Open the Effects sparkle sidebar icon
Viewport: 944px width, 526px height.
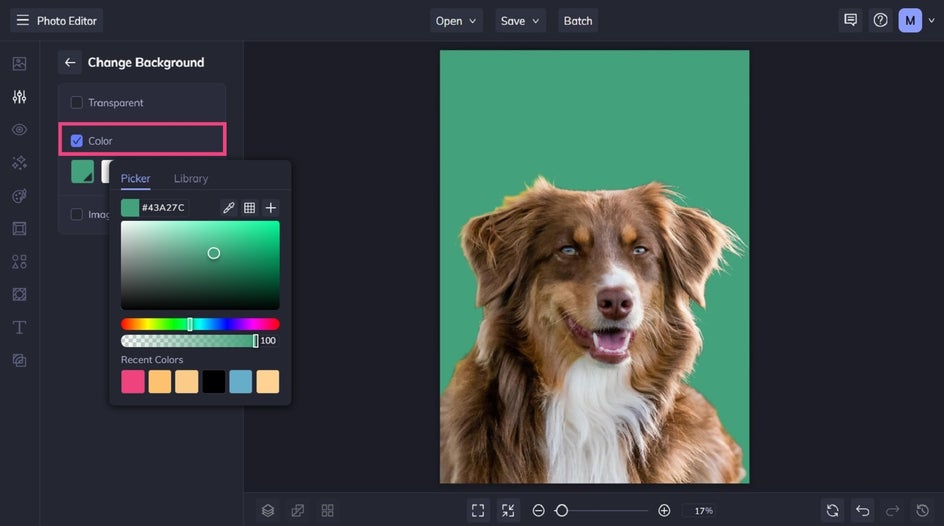[x=19, y=162]
